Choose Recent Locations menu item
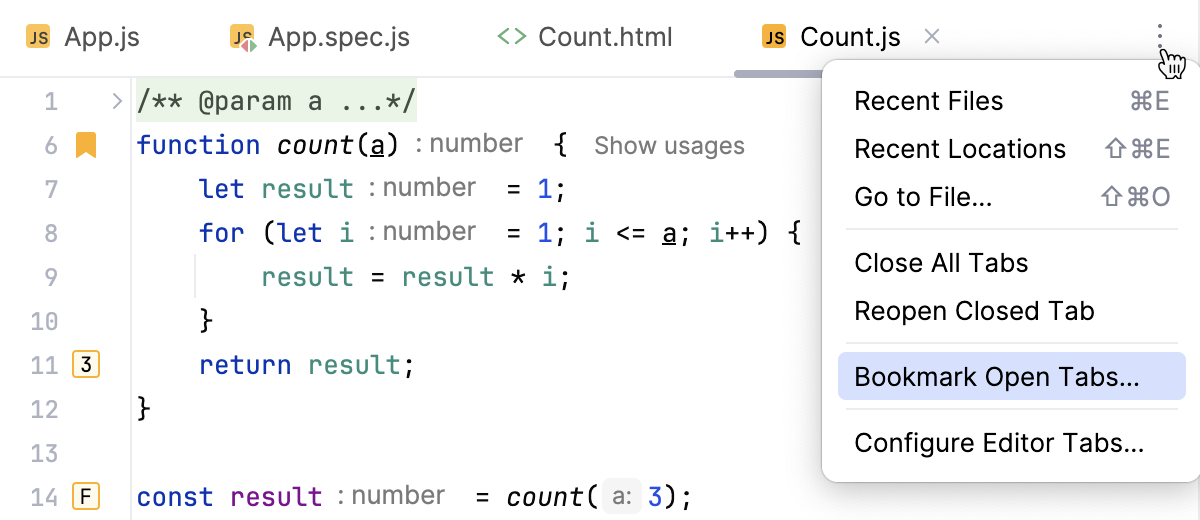The image size is (1200, 520). tap(960, 149)
